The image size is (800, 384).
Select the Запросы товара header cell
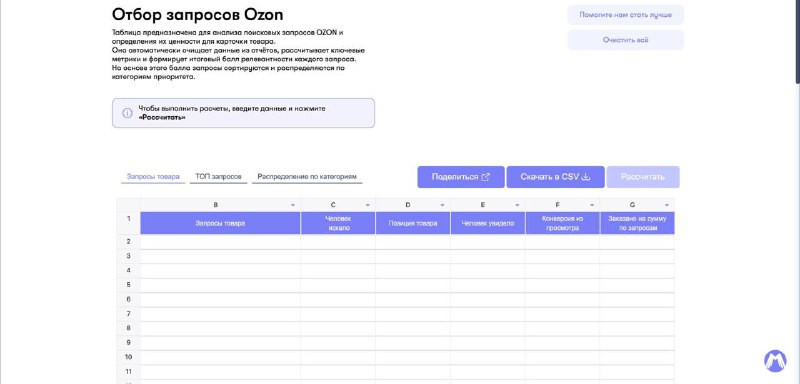coord(220,223)
